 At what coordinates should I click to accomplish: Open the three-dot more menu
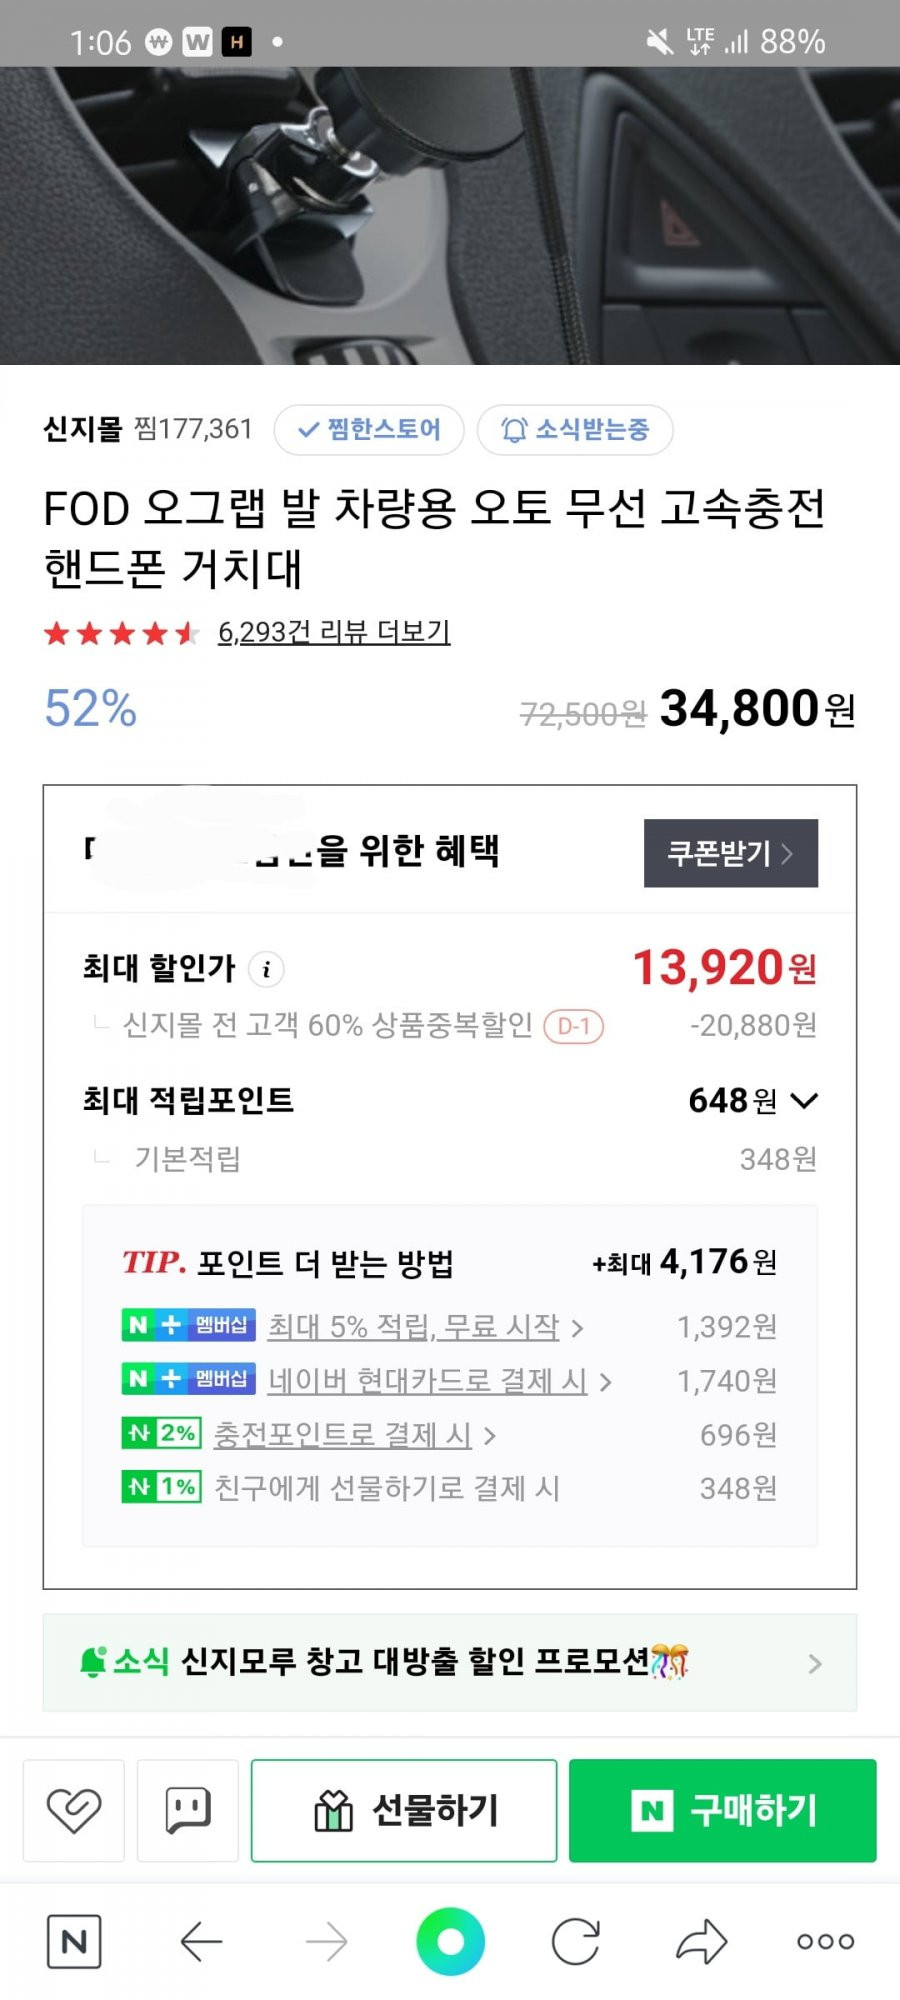pyautogui.click(x=826, y=1942)
